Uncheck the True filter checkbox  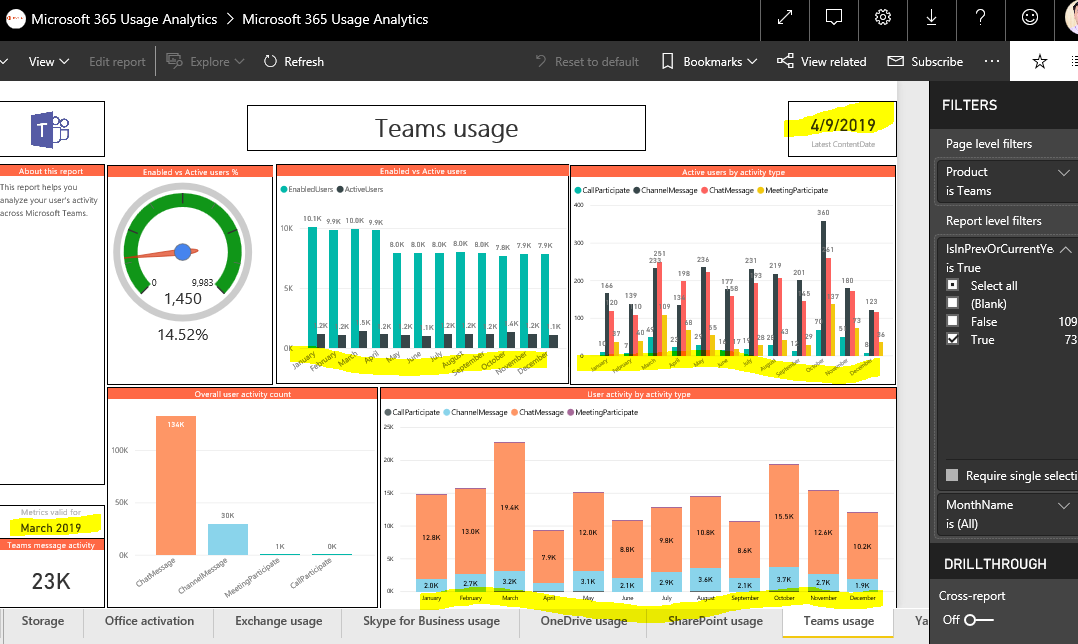point(953,339)
